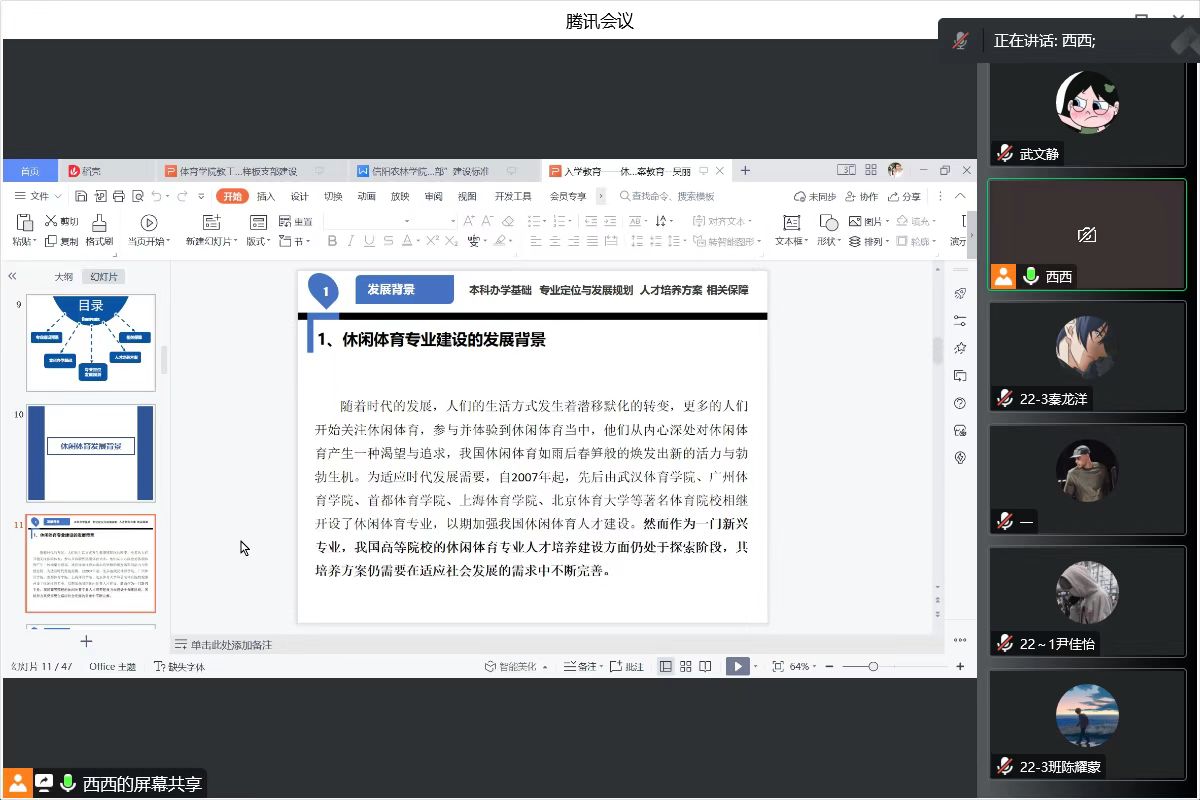Select slide 10 thumbnail
The width and height of the screenshot is (1200, 800).
coord(91,453)
